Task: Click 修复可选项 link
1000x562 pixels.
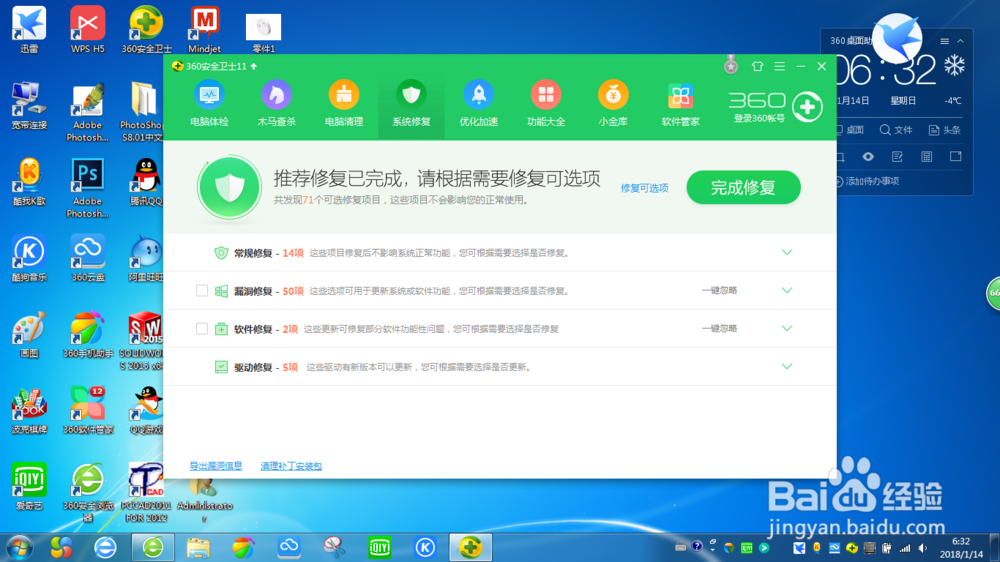Action: tap(644, 188)
